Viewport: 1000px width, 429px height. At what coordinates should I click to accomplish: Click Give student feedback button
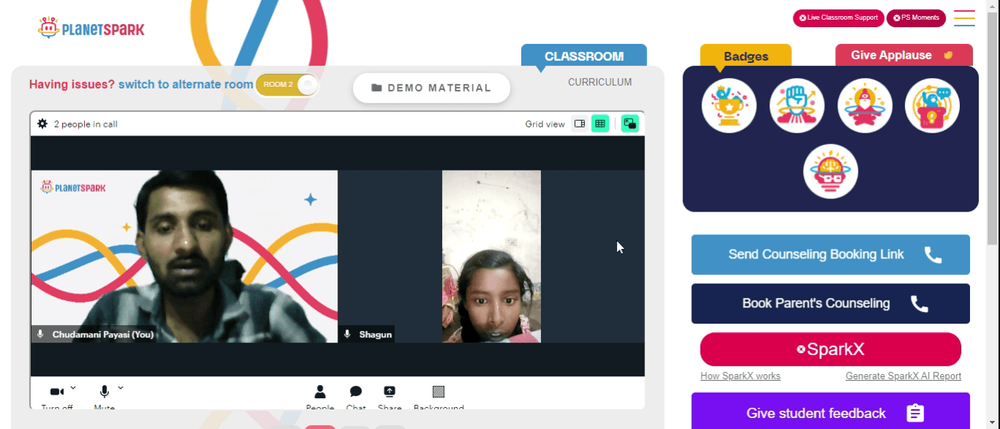click(830, 411)
